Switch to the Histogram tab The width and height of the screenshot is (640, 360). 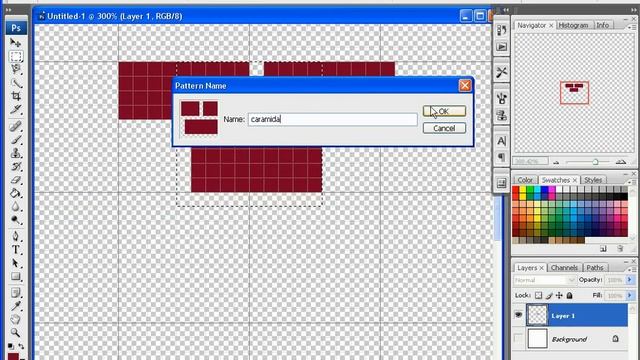[x=573, y=25]
